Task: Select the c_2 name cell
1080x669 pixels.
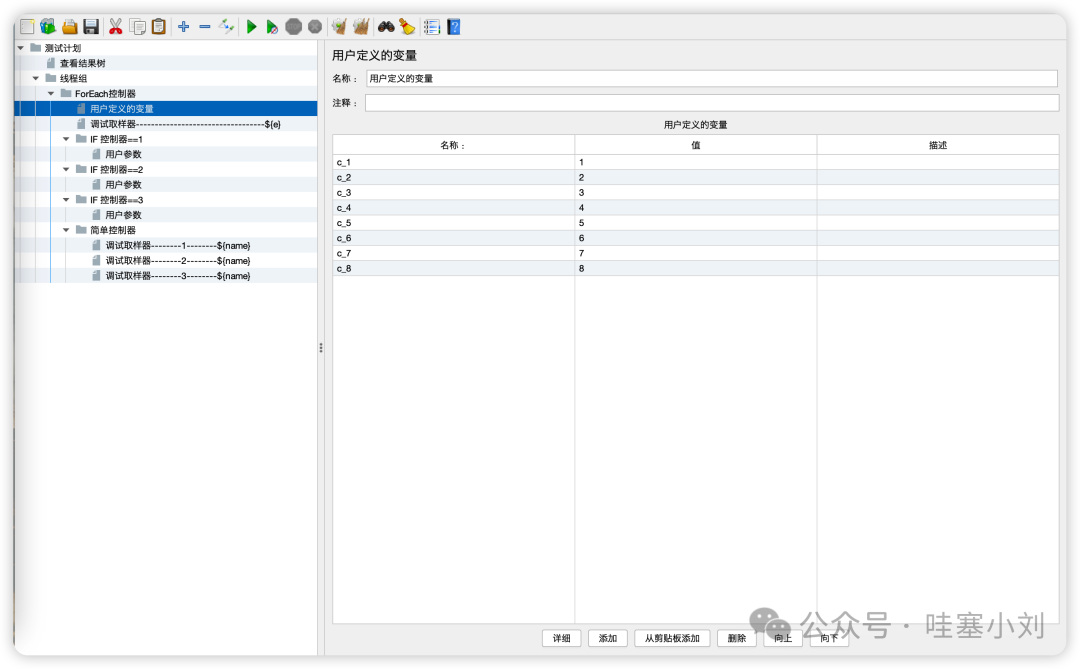Action: 453,177
